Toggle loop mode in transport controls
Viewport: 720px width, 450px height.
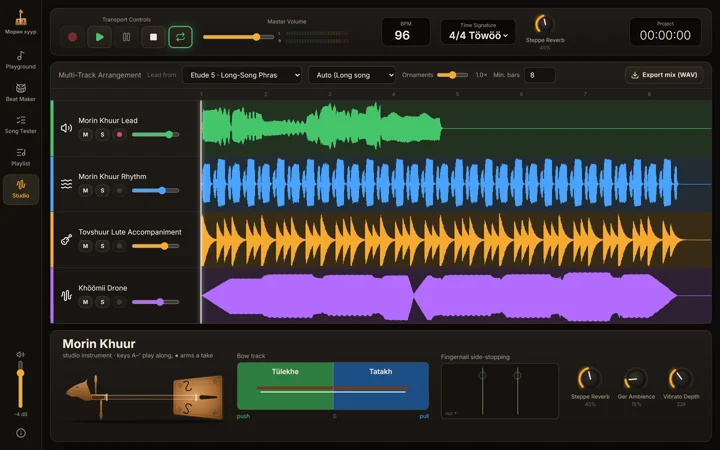pyautogui.click(x=180, y=37)
